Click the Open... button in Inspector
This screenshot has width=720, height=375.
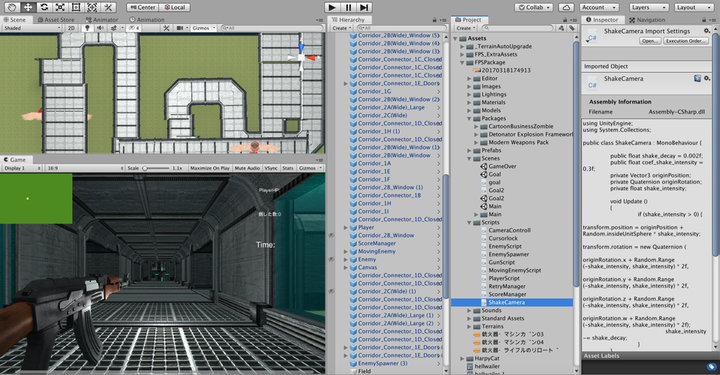[650, 41]
